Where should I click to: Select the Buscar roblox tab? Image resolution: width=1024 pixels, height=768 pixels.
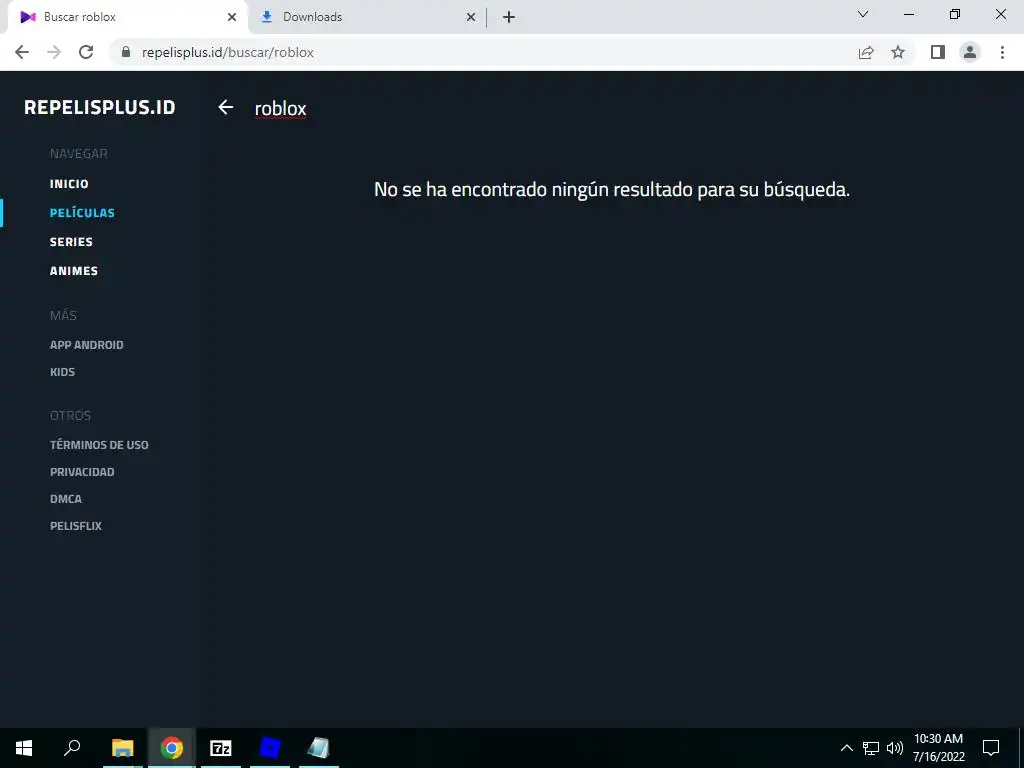click(x=128, y=17)
